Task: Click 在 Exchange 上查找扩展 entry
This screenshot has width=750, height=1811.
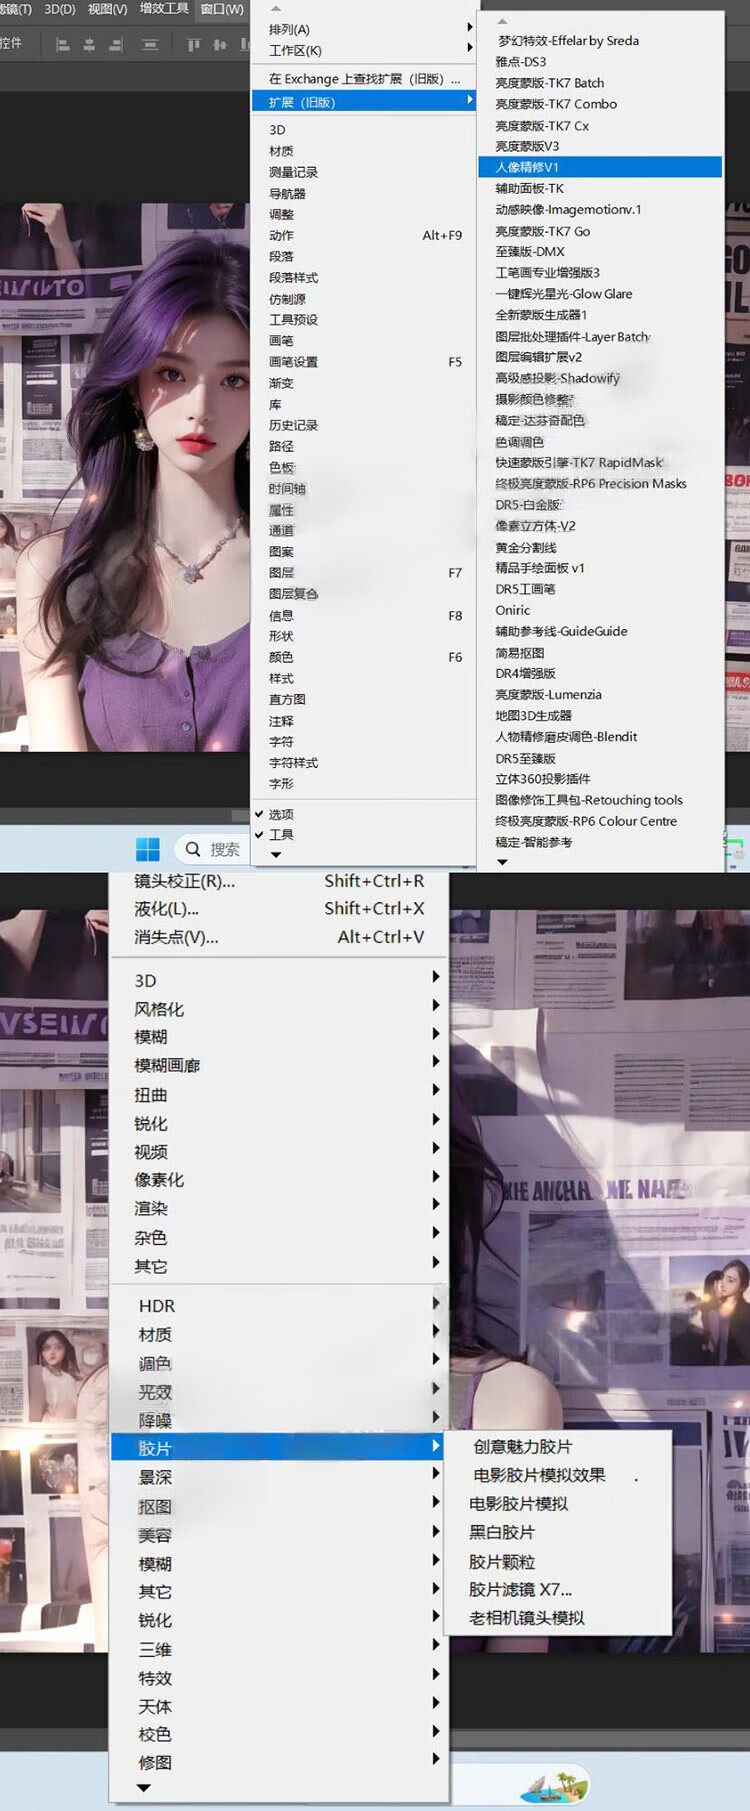Action: (x=363, y=79)
